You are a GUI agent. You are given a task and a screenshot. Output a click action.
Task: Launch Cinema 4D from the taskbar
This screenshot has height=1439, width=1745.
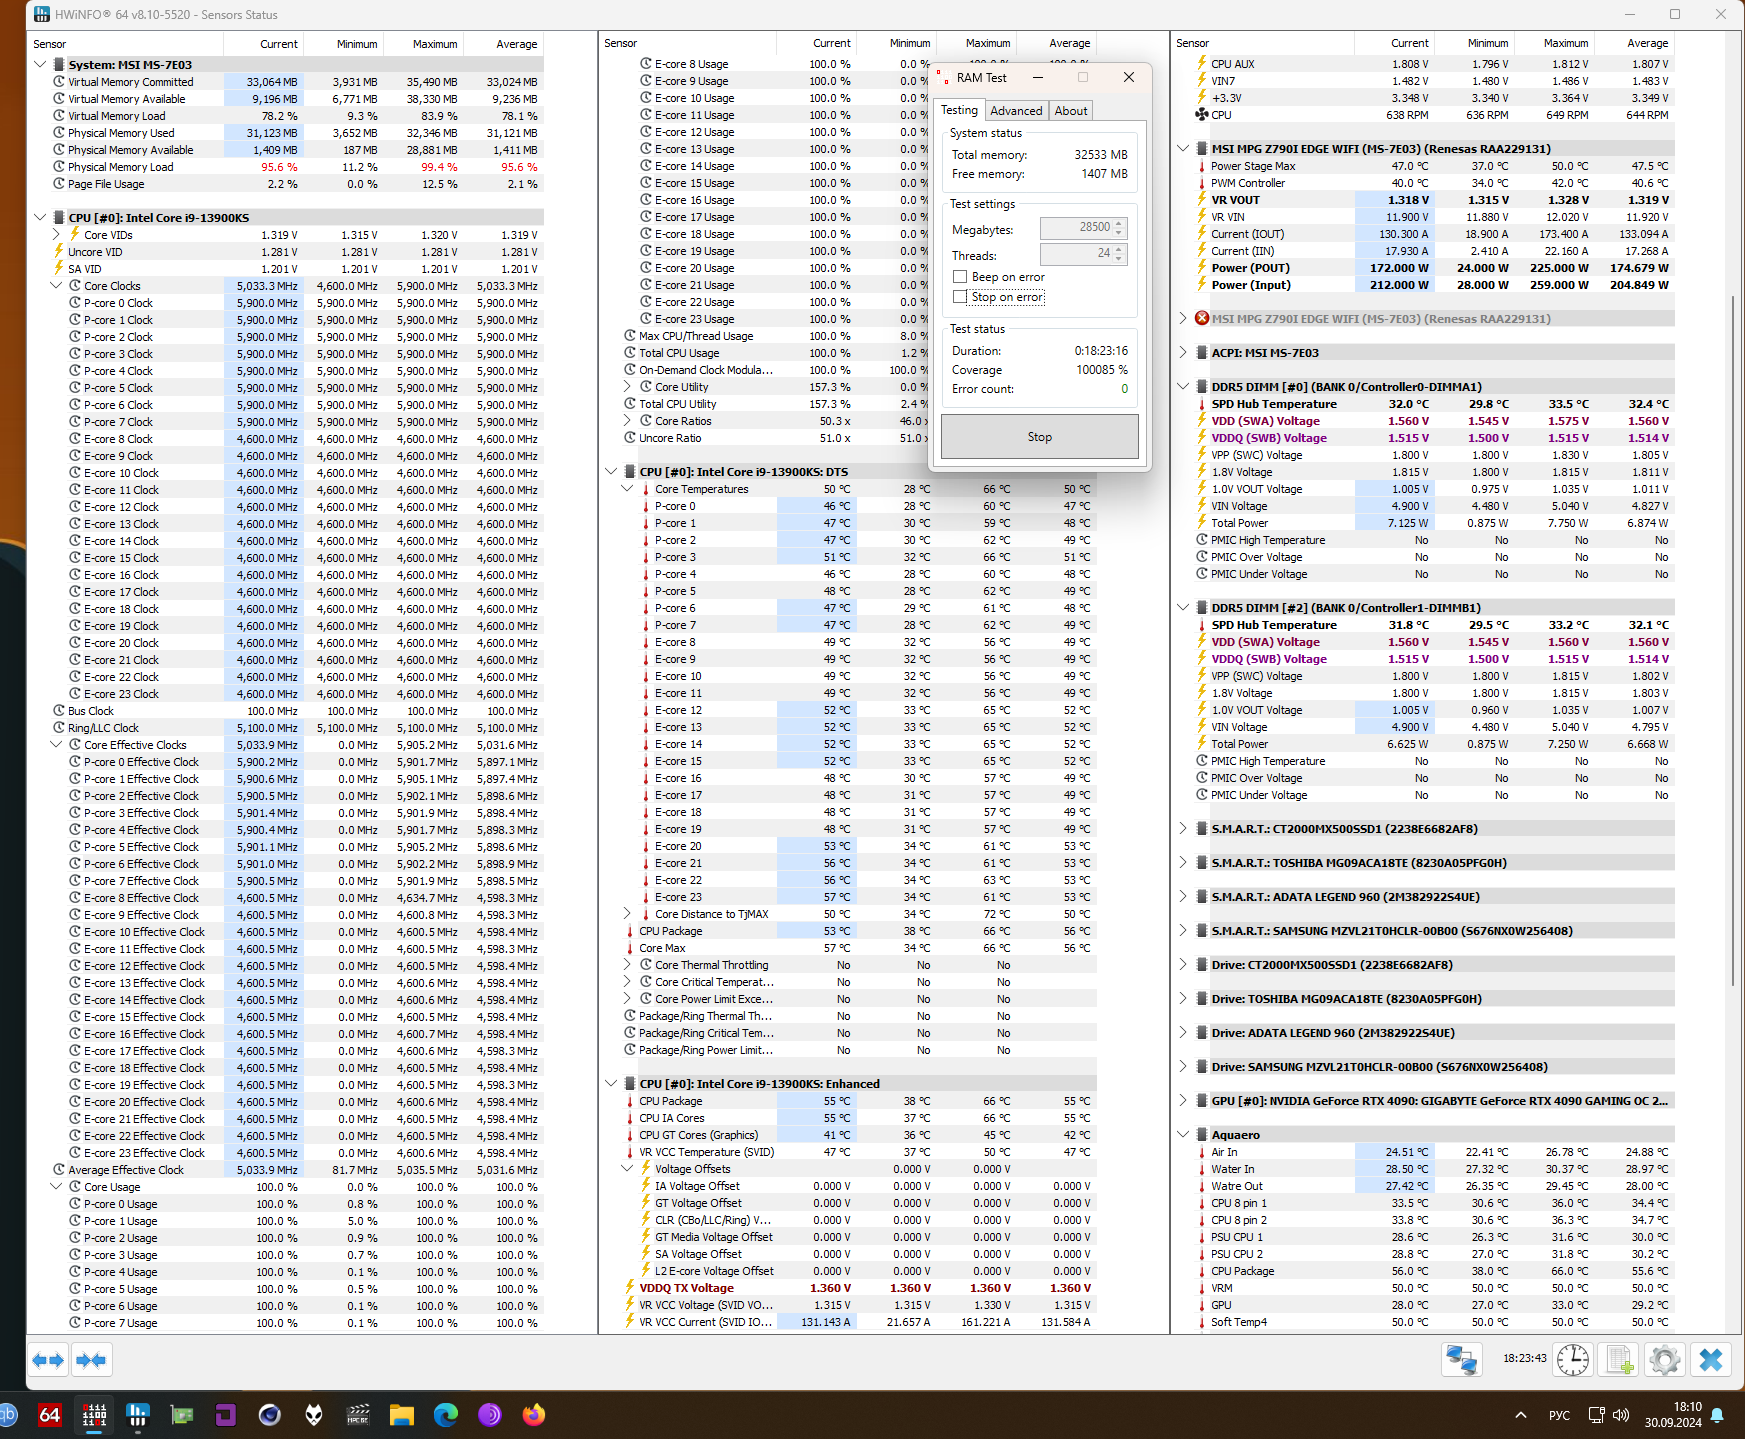[x=270, y=1415]
